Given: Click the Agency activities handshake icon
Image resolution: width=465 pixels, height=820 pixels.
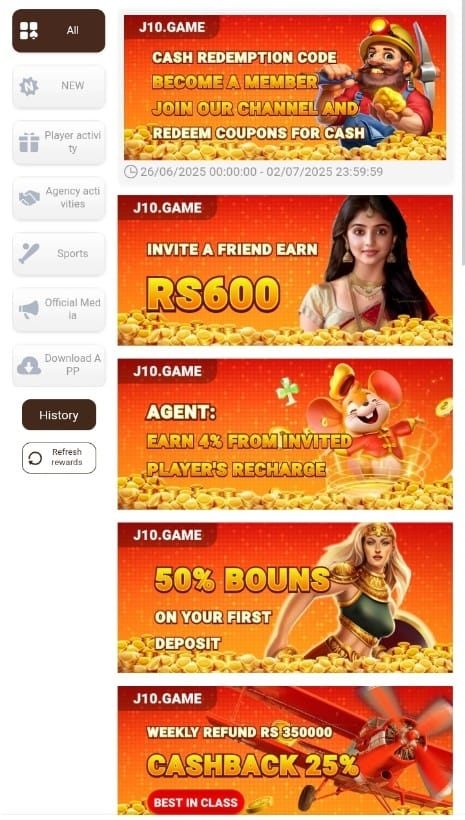Looking at the screenshot, I should point(29,198).
